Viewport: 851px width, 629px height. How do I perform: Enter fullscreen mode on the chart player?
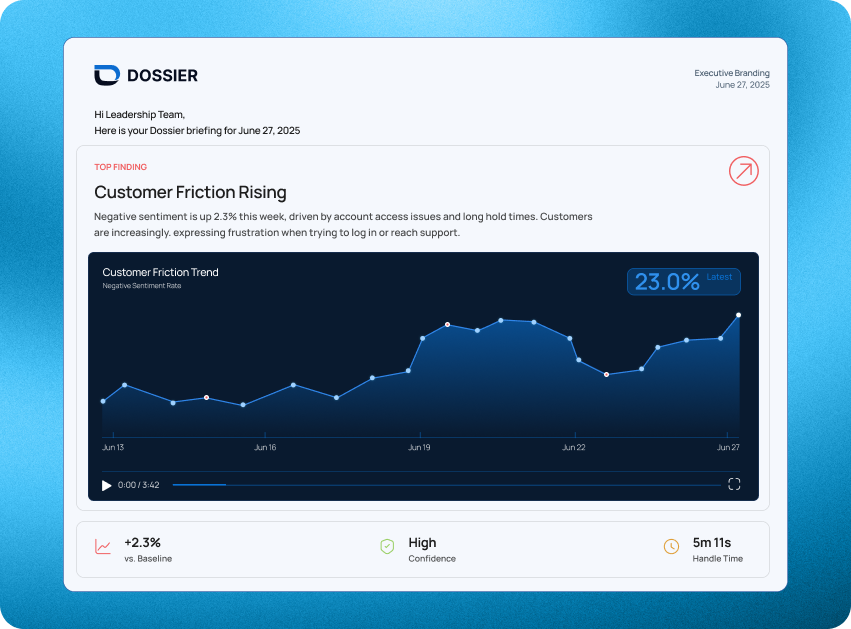734,484
